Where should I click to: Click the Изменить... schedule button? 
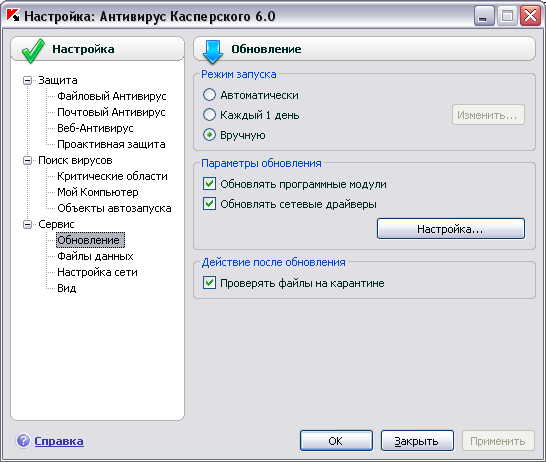[488, 115]
